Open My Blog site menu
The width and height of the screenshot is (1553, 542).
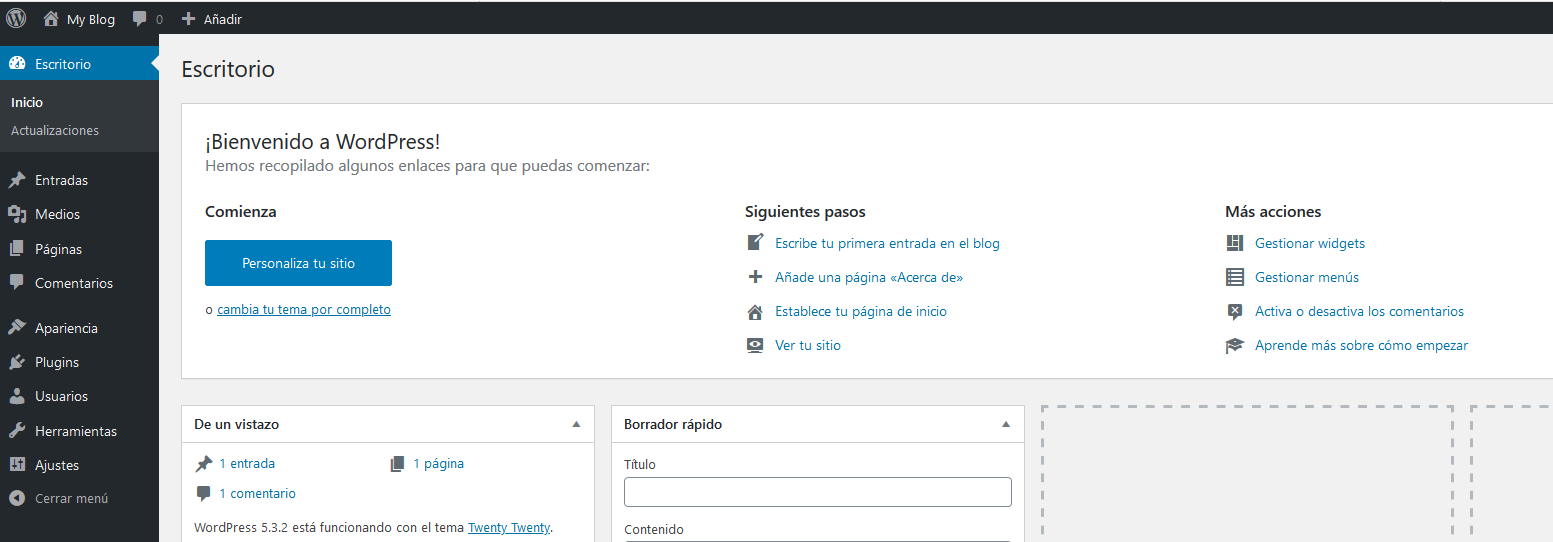tap(79, 19)
